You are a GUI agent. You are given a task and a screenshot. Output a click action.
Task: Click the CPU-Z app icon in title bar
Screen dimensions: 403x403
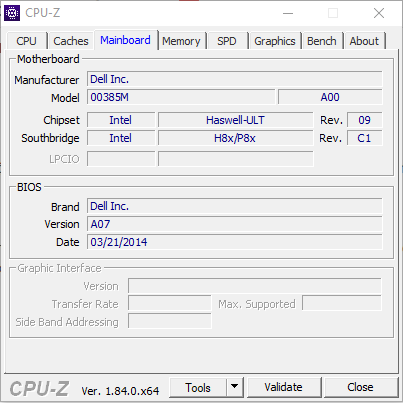pos(12,13)
